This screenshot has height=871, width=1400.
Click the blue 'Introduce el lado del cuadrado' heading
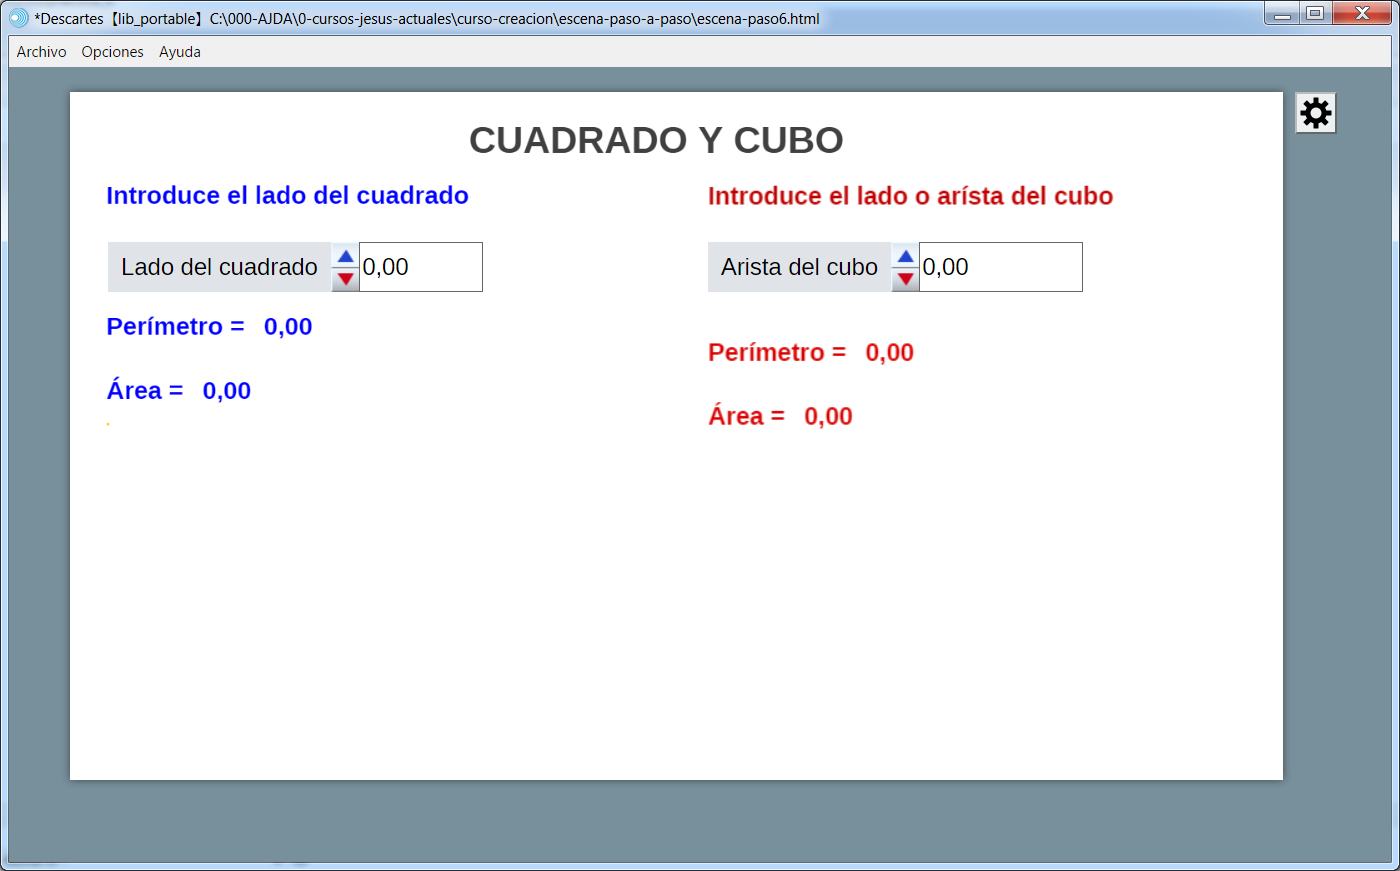(287, 195)
